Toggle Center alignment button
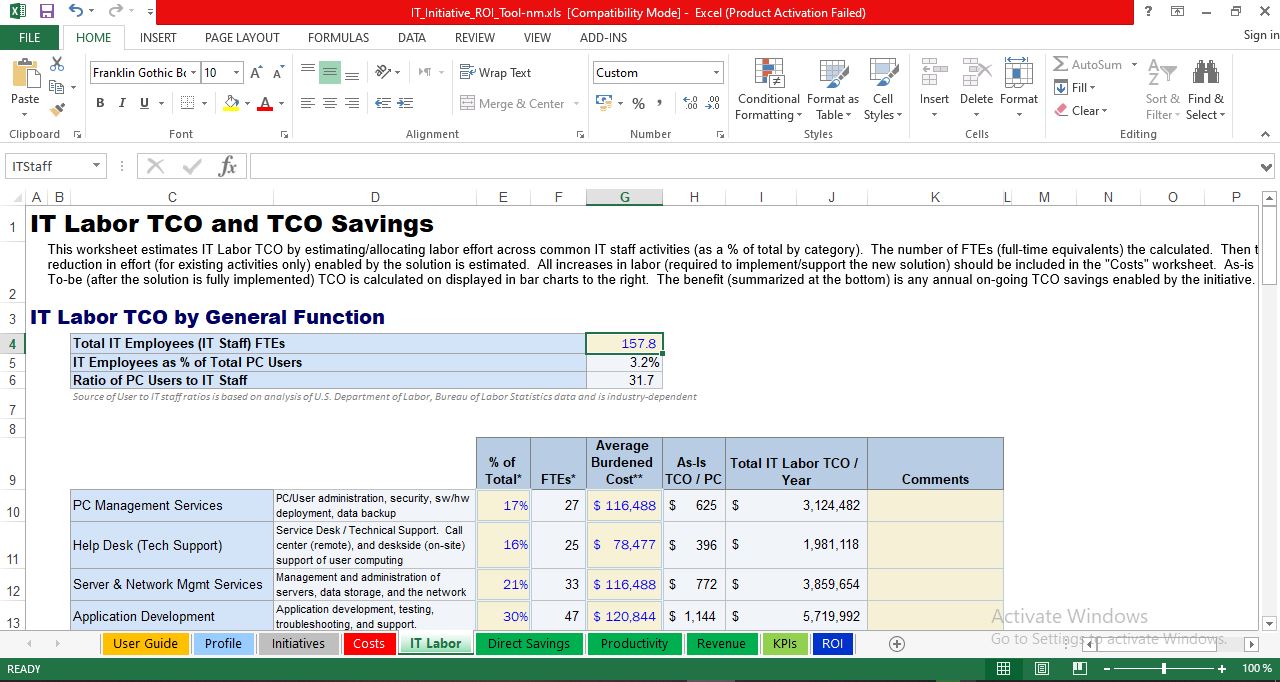The image size is (1280, 682). point(330,103)
